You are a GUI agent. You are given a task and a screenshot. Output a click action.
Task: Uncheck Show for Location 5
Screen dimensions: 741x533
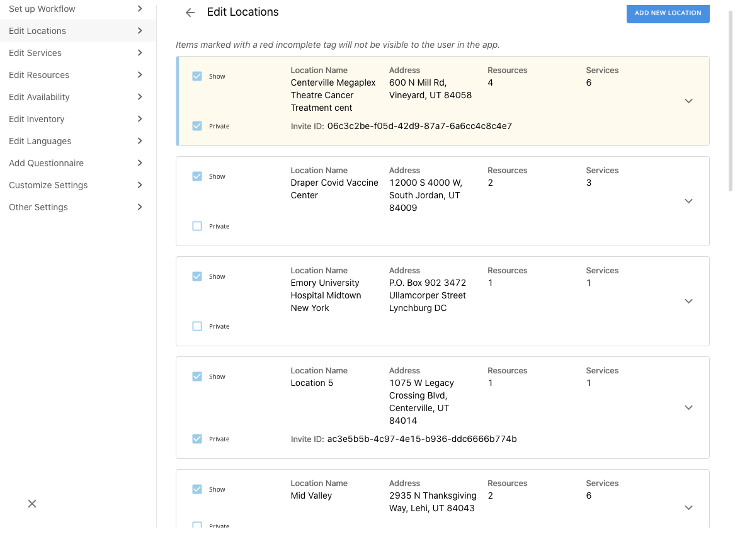pos(197,377)
